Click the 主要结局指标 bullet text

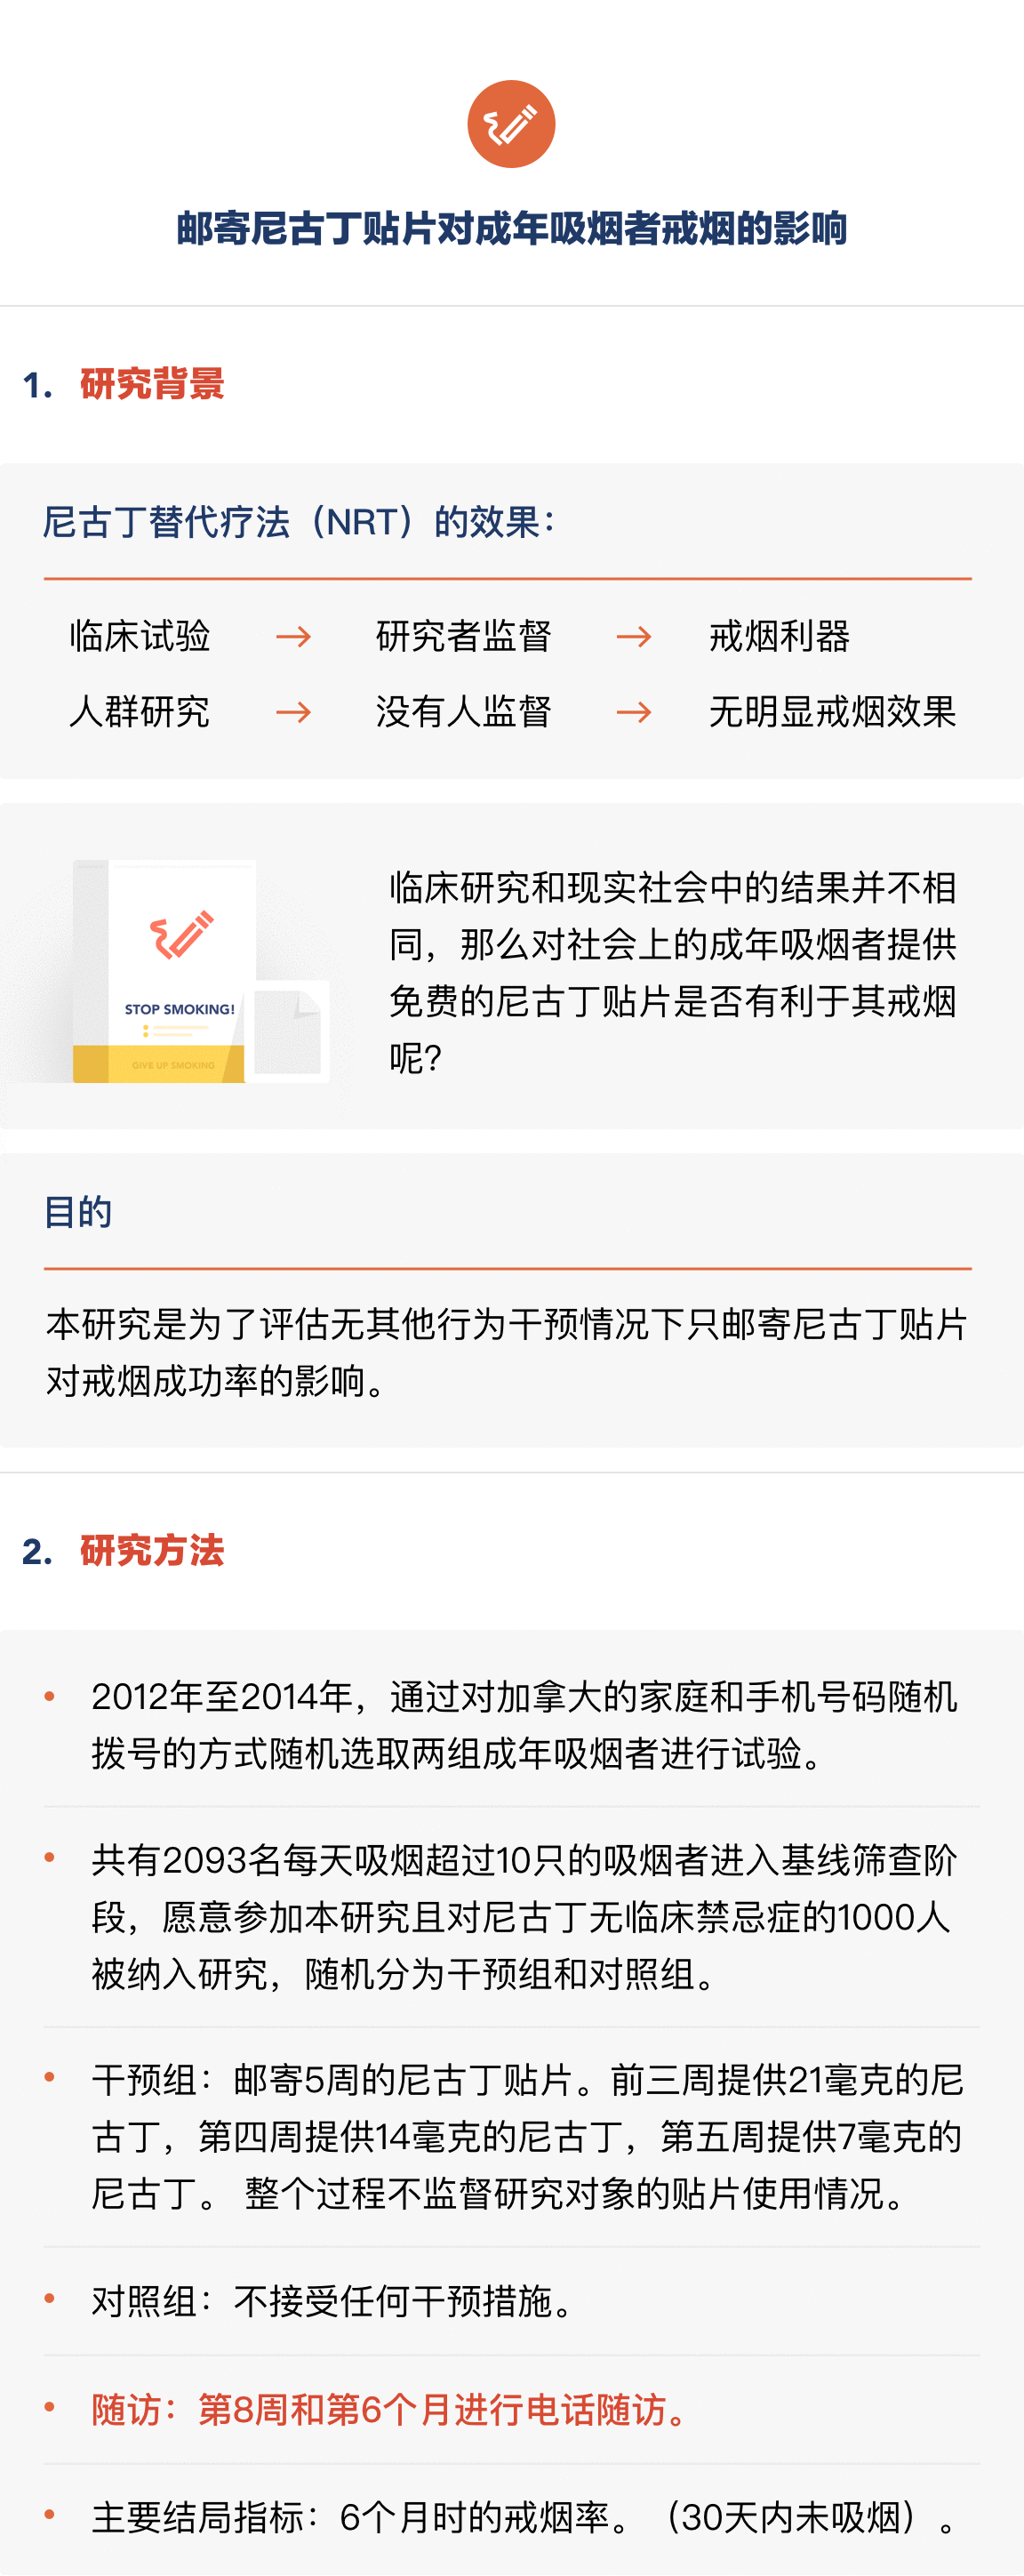pos(526,2518)
